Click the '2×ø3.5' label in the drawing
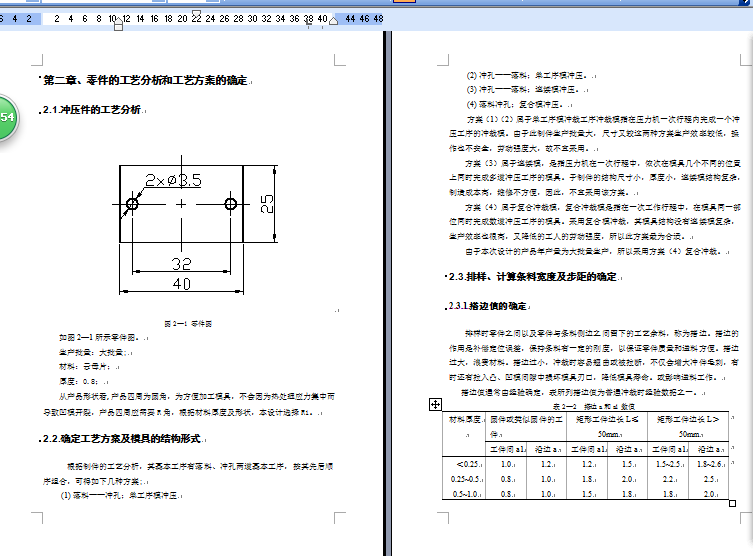Viewport: 753px width, 556px height. 173,181
